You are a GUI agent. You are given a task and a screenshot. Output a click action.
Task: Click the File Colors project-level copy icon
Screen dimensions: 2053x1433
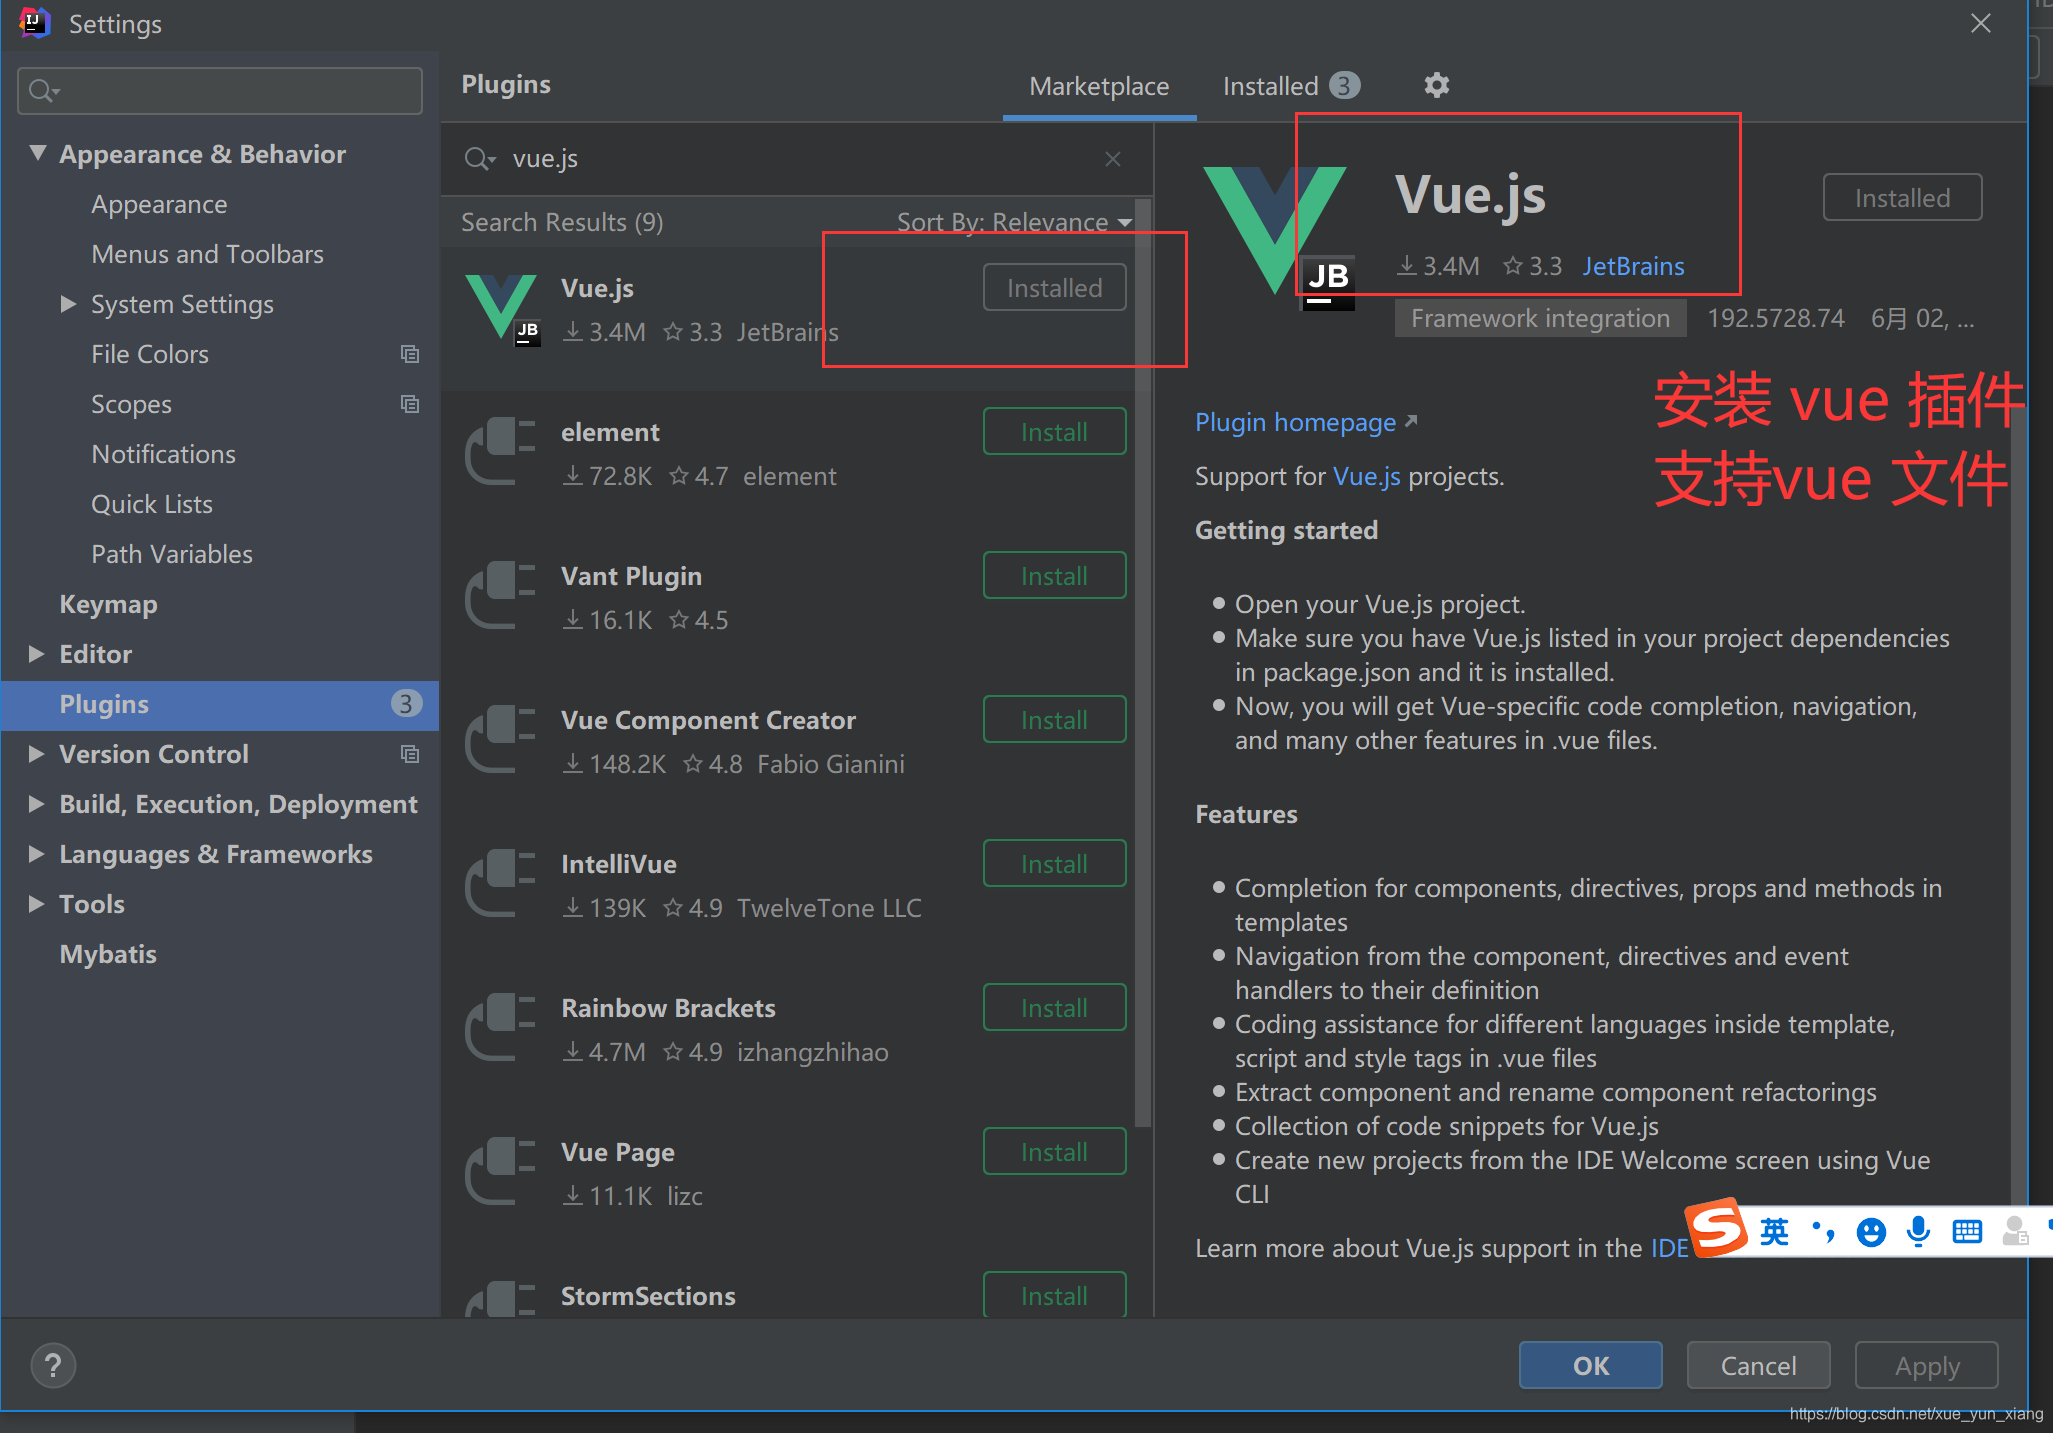(x=410, y=354)
